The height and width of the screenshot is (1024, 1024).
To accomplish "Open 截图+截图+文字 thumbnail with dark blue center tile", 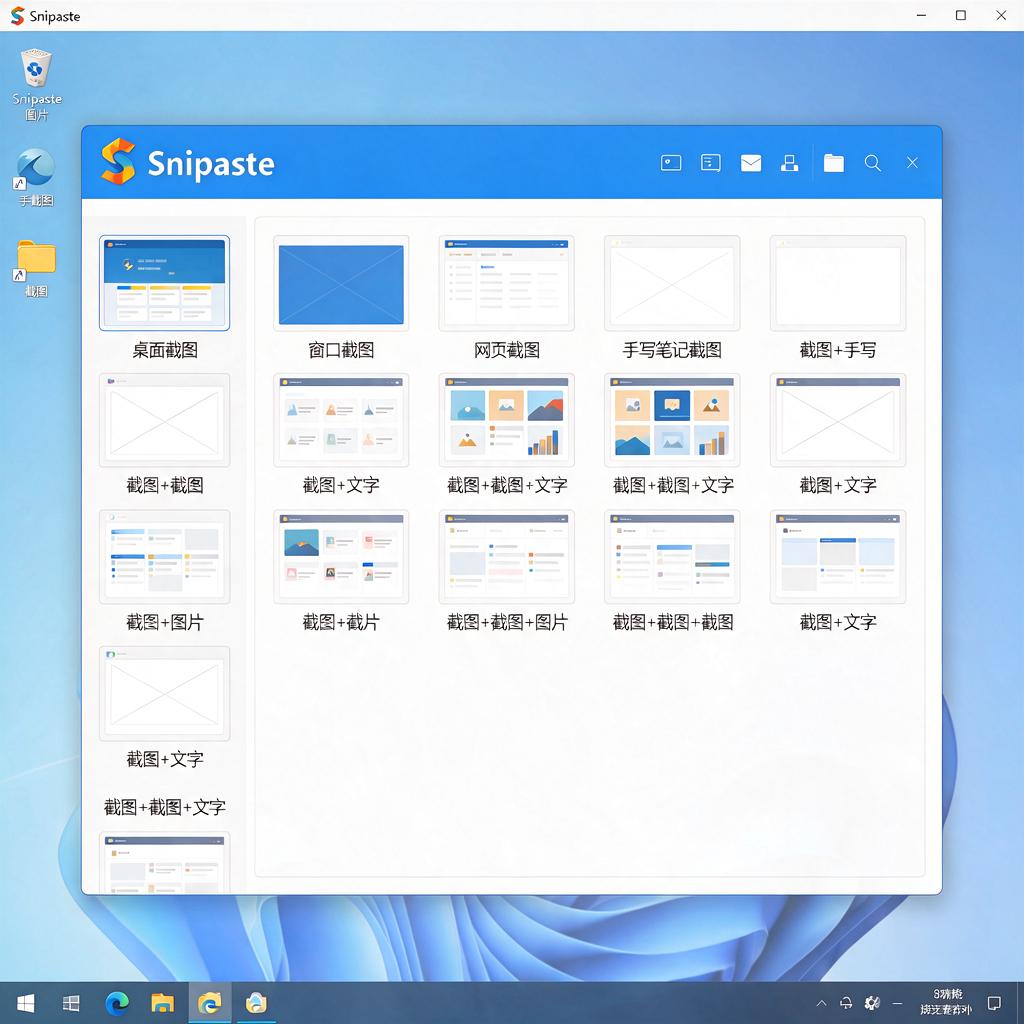I will (672, 420).
